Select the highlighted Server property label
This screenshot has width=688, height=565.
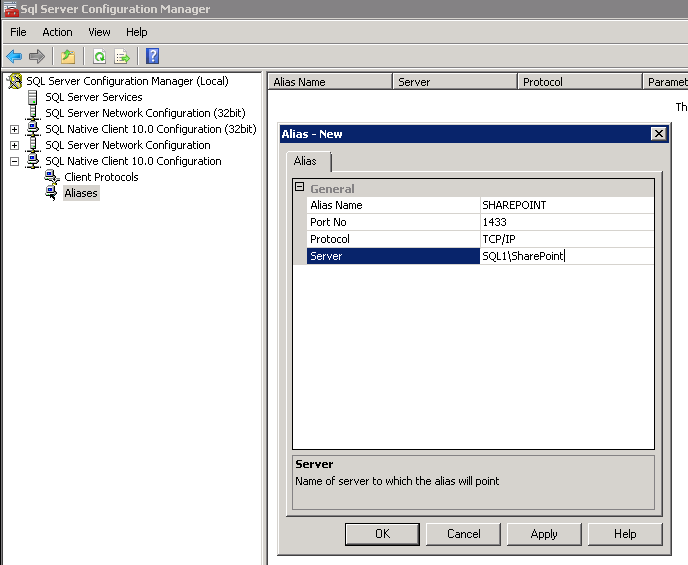click(x=393, y=256)
